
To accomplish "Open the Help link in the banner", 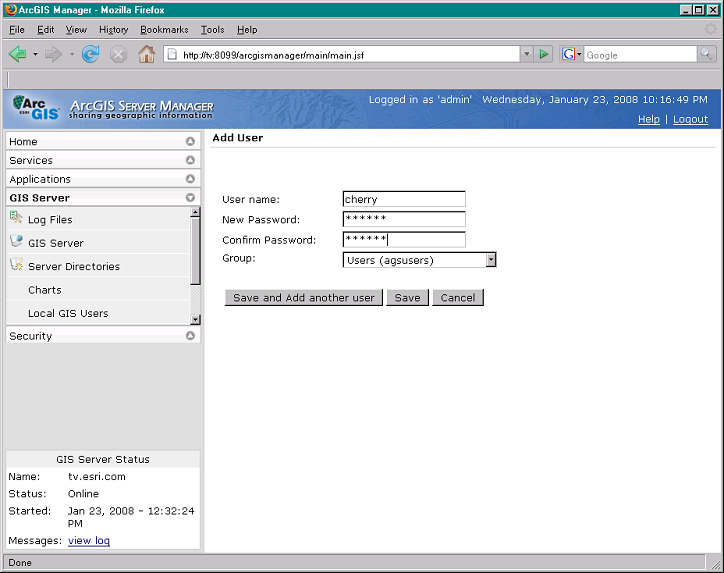I will click(649, 119).
